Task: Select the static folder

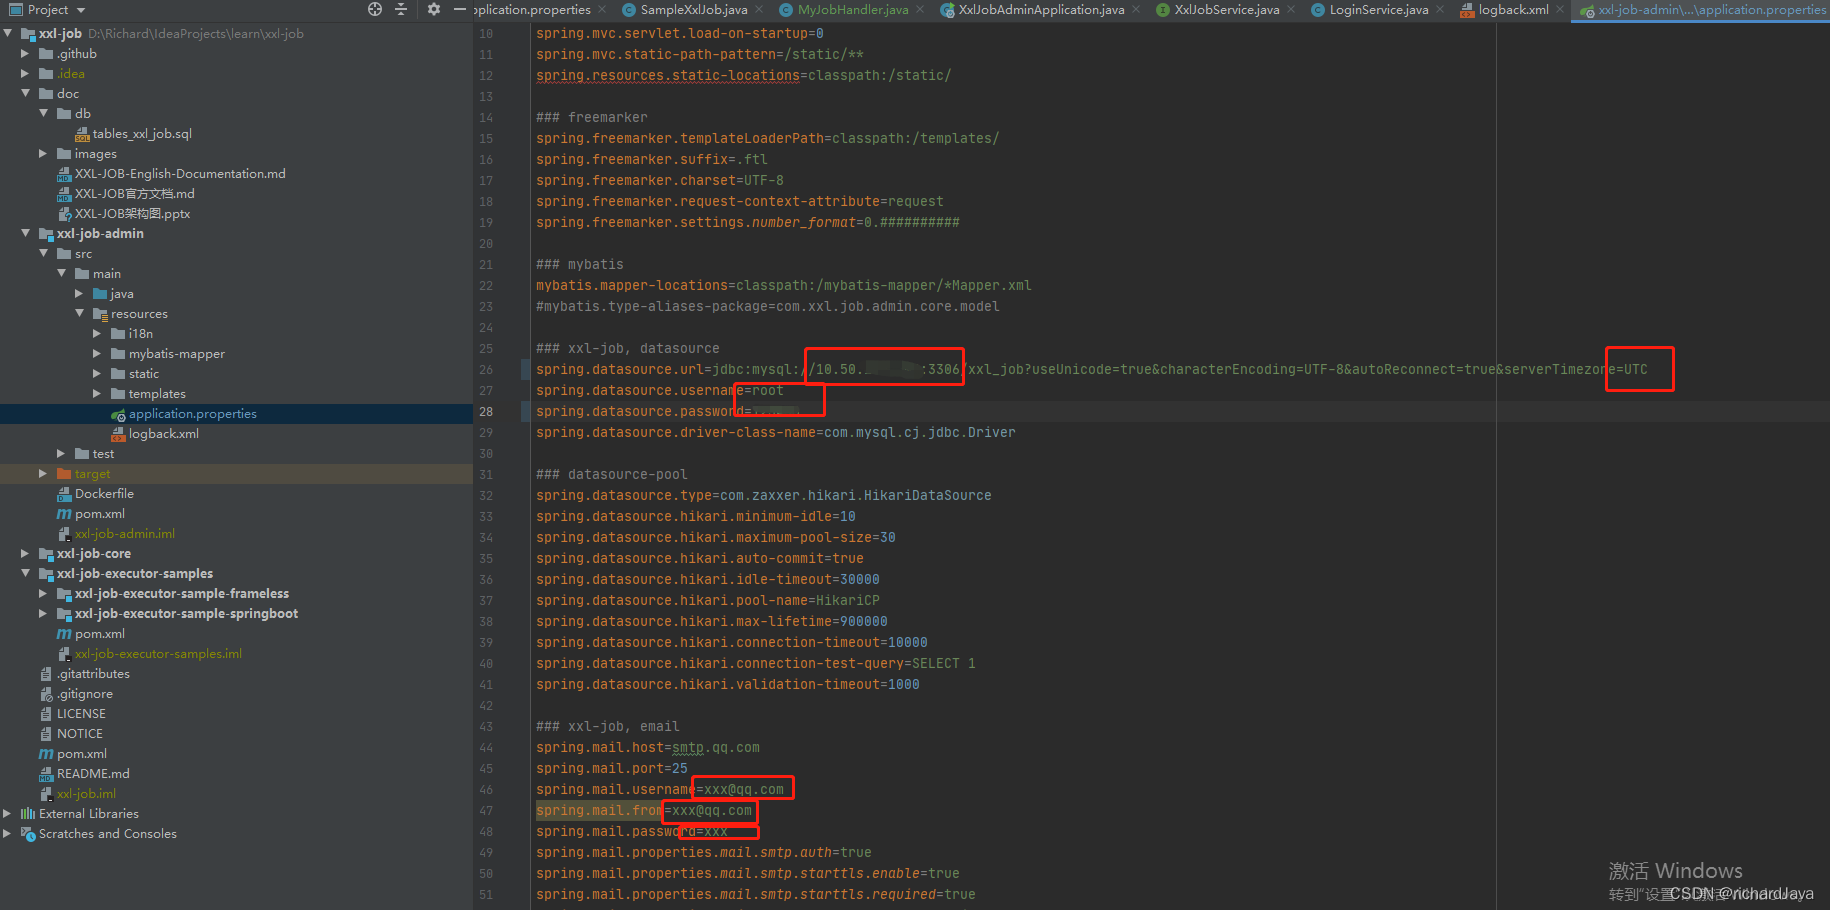Action: [144, 373]
